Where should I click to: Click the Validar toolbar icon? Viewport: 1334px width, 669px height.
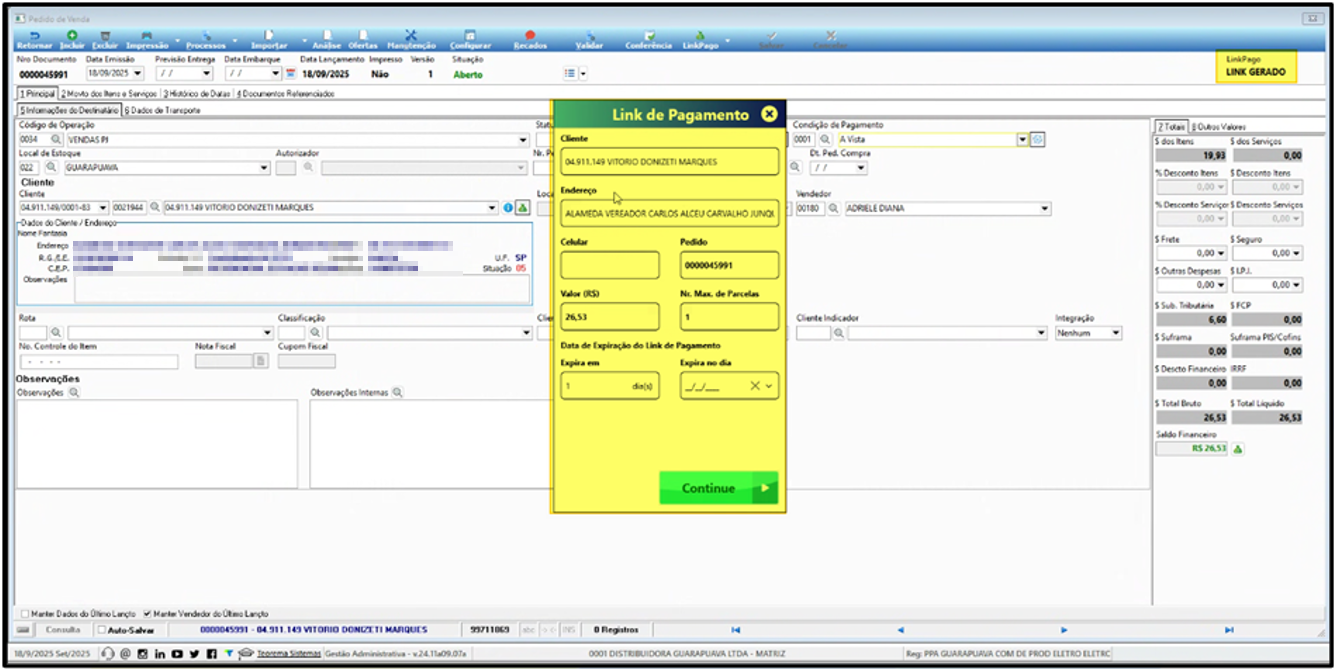pos(589,39)
